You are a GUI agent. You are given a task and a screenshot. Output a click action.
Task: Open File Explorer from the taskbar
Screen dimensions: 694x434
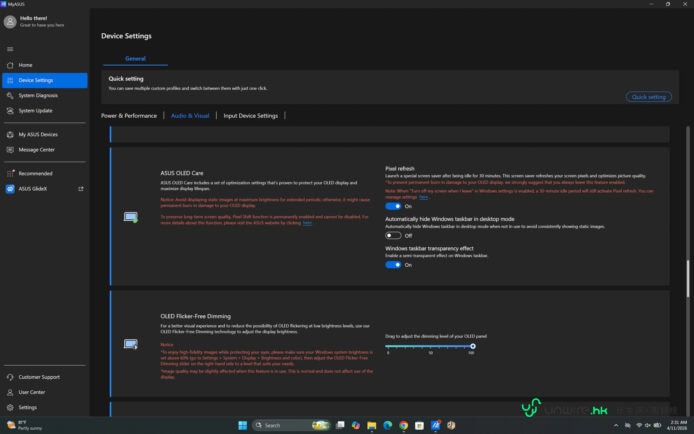click(372, 425)
